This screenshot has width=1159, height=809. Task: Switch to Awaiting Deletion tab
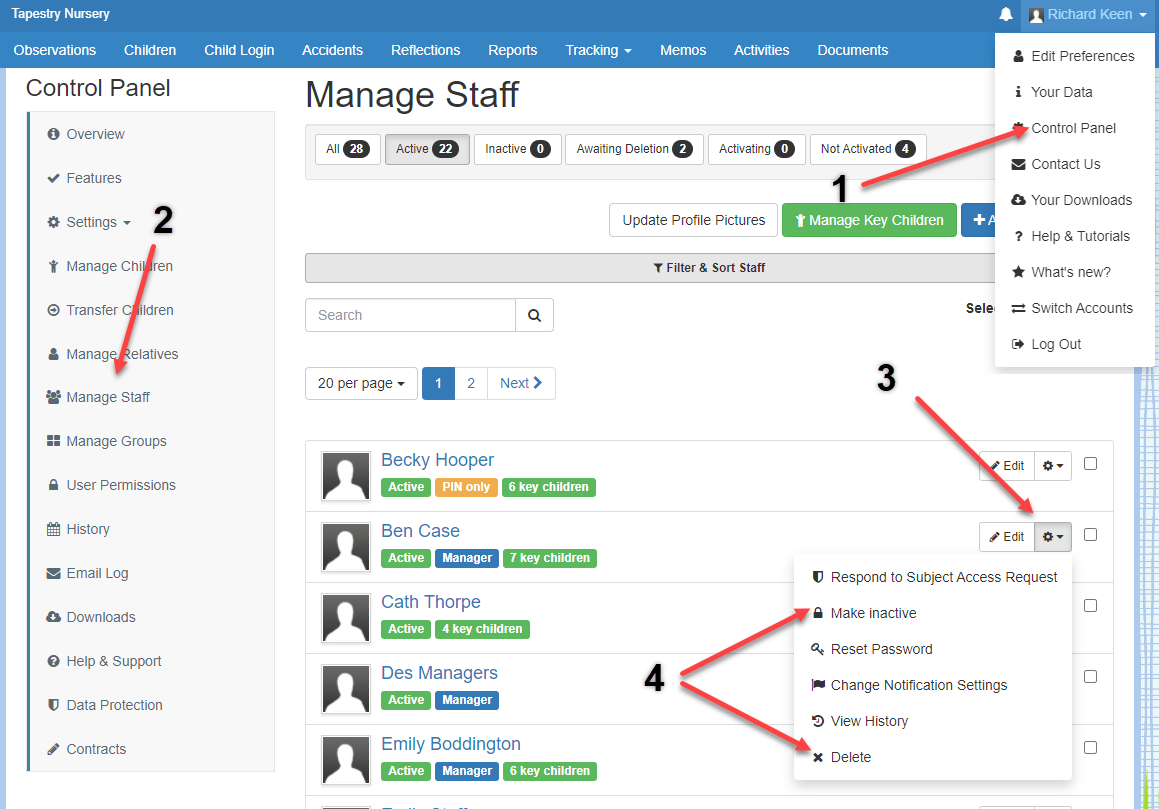point(634,149)
